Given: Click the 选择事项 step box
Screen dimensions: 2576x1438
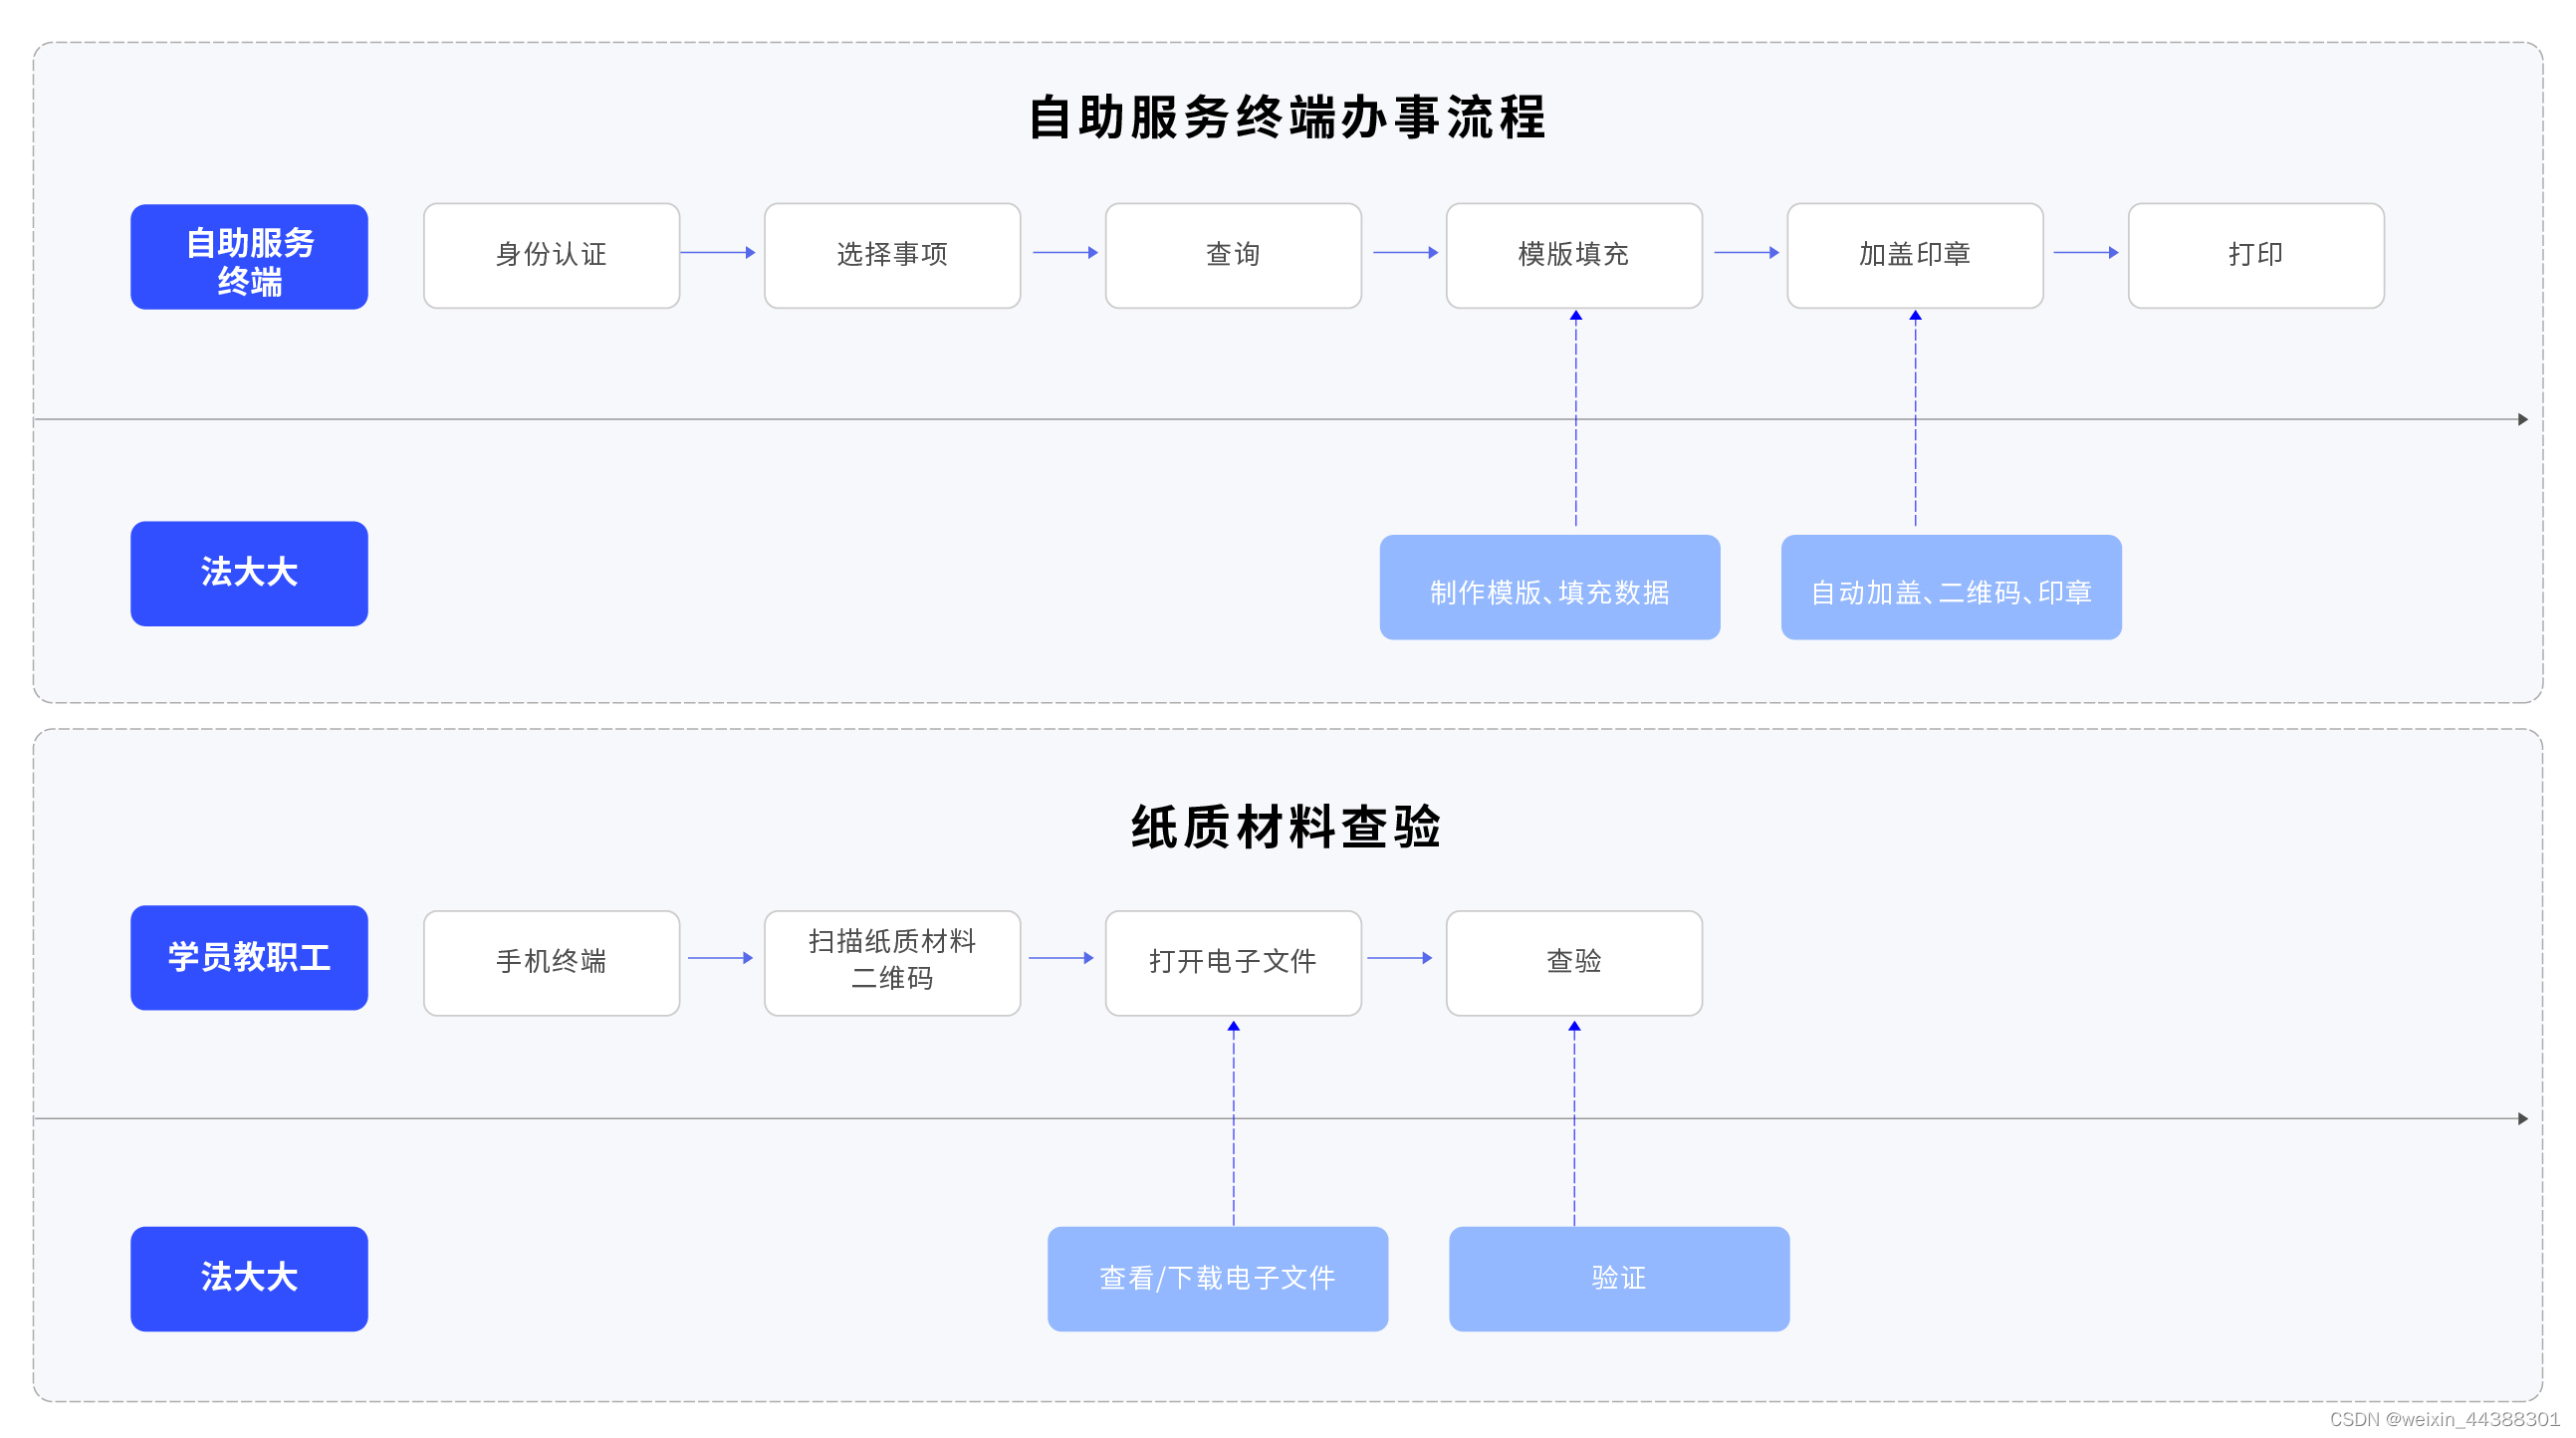Looking at the screenshot, I should [x=892, y=256].
